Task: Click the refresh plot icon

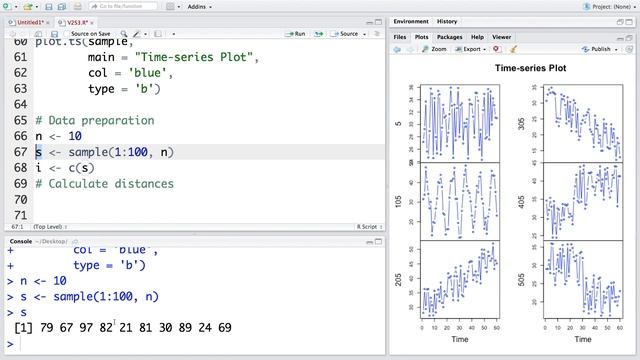Action: point(629,49)
